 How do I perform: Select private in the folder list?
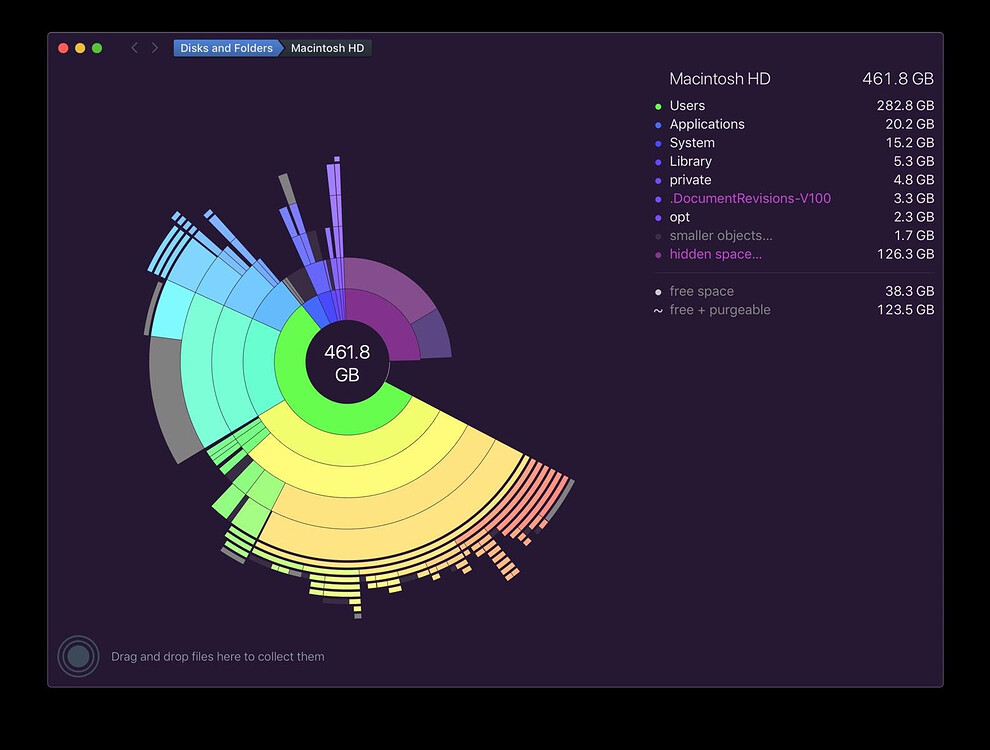tap(794, 180)
